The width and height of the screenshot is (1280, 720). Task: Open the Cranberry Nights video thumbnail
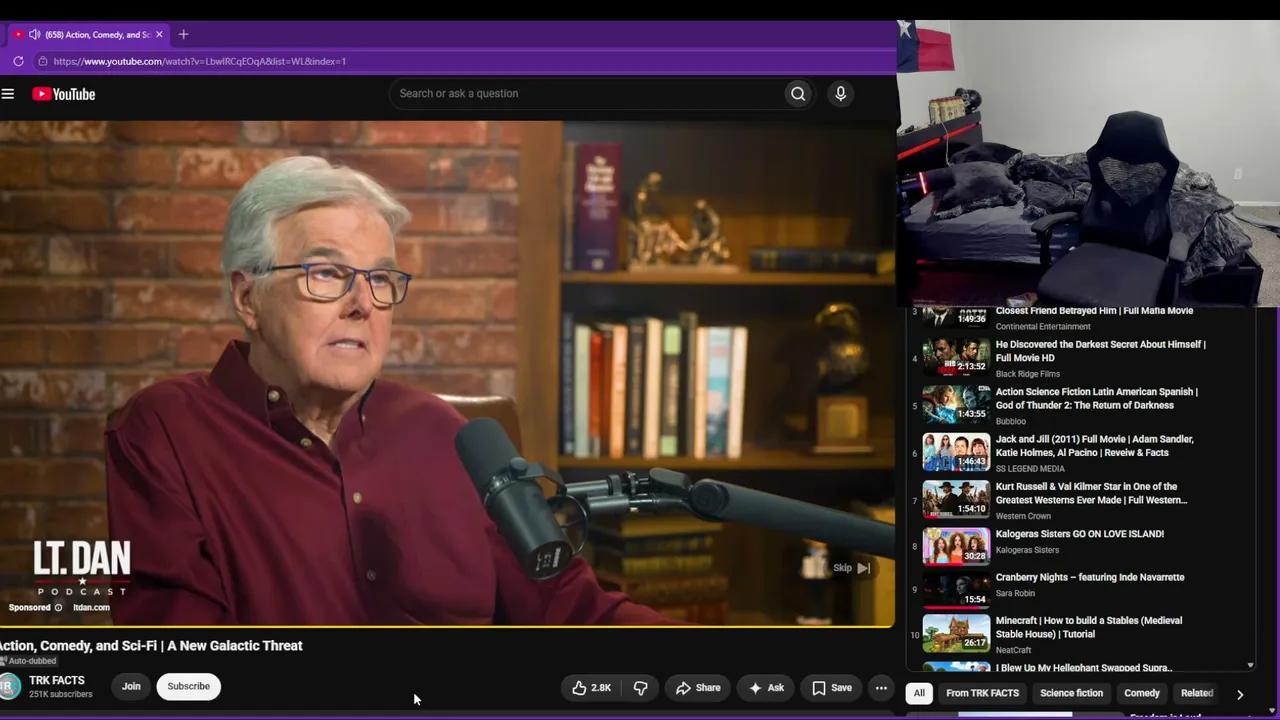956,590
